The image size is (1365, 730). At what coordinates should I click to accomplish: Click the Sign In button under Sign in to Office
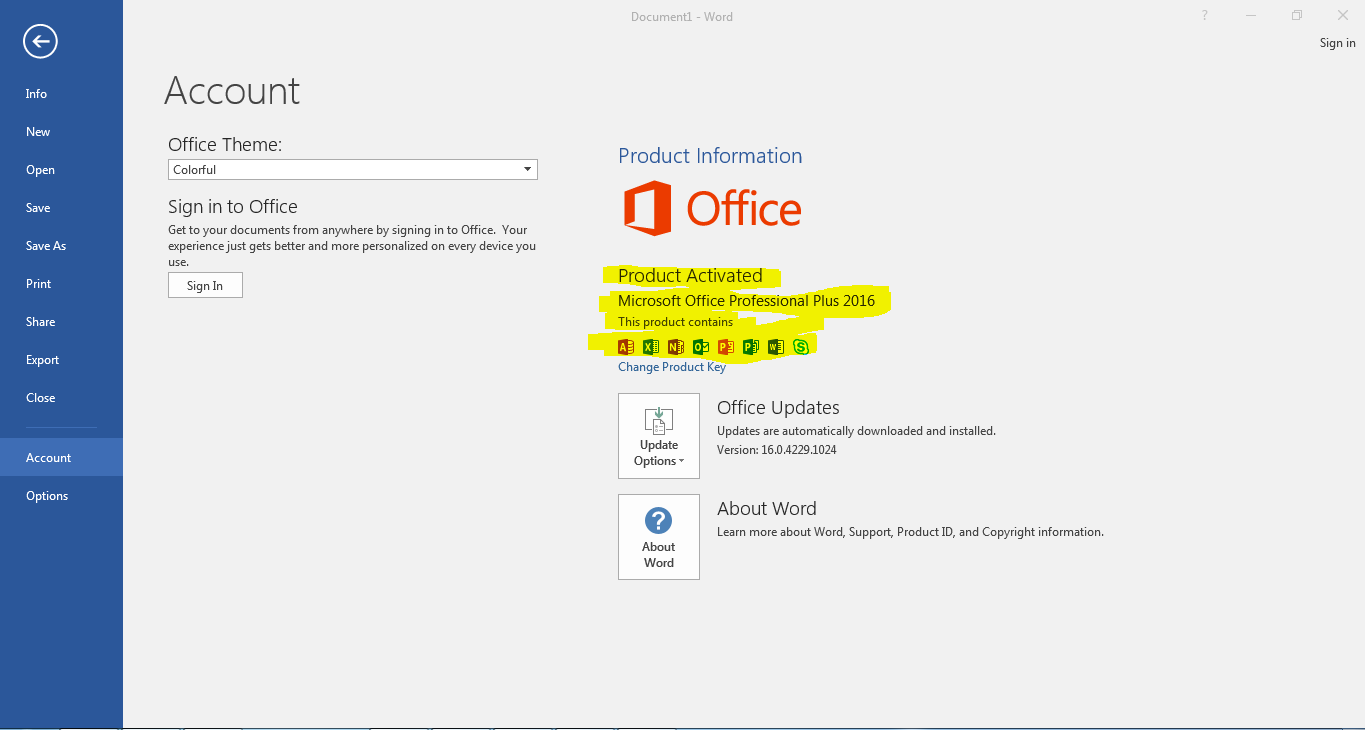click(205, 286)
